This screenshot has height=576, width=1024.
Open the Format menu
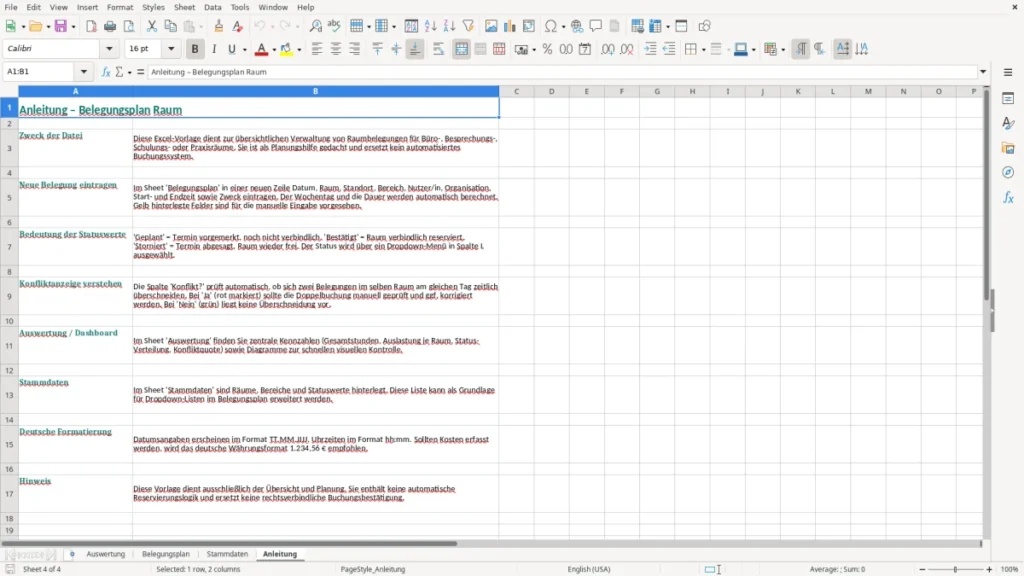click(x=120, y=7)
